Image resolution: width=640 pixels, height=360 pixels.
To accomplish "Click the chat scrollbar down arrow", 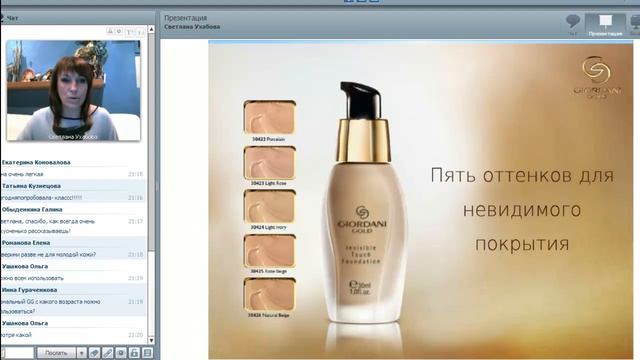I will point(151,340).
